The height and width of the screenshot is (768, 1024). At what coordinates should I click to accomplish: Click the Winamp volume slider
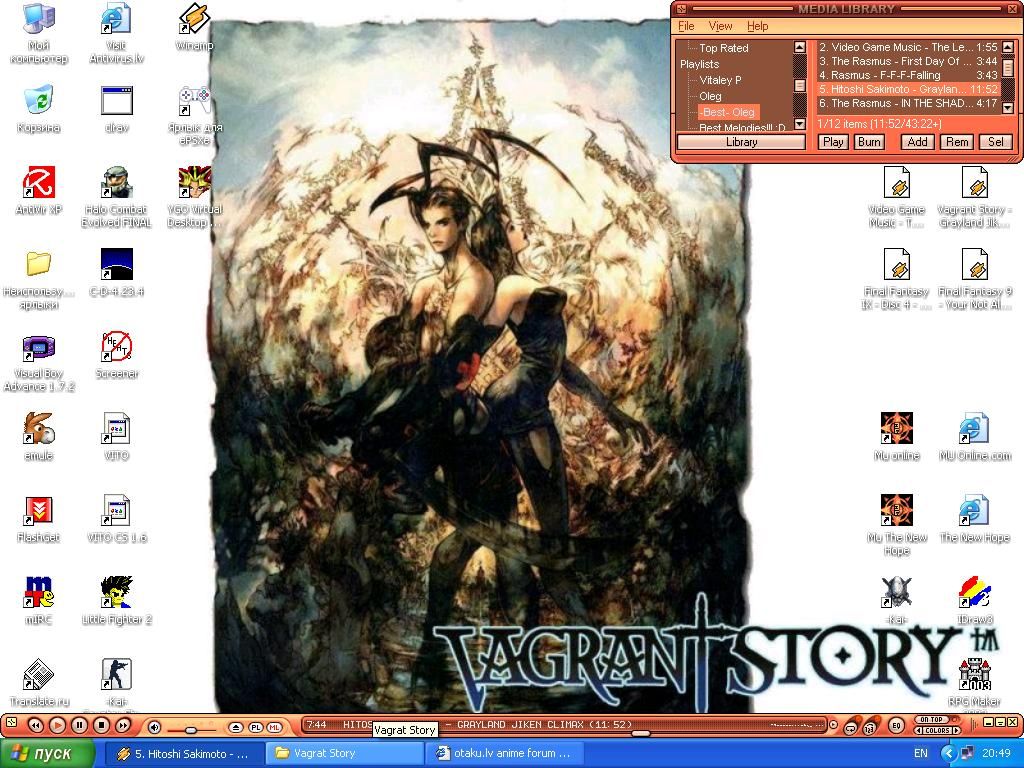[191, 729]
